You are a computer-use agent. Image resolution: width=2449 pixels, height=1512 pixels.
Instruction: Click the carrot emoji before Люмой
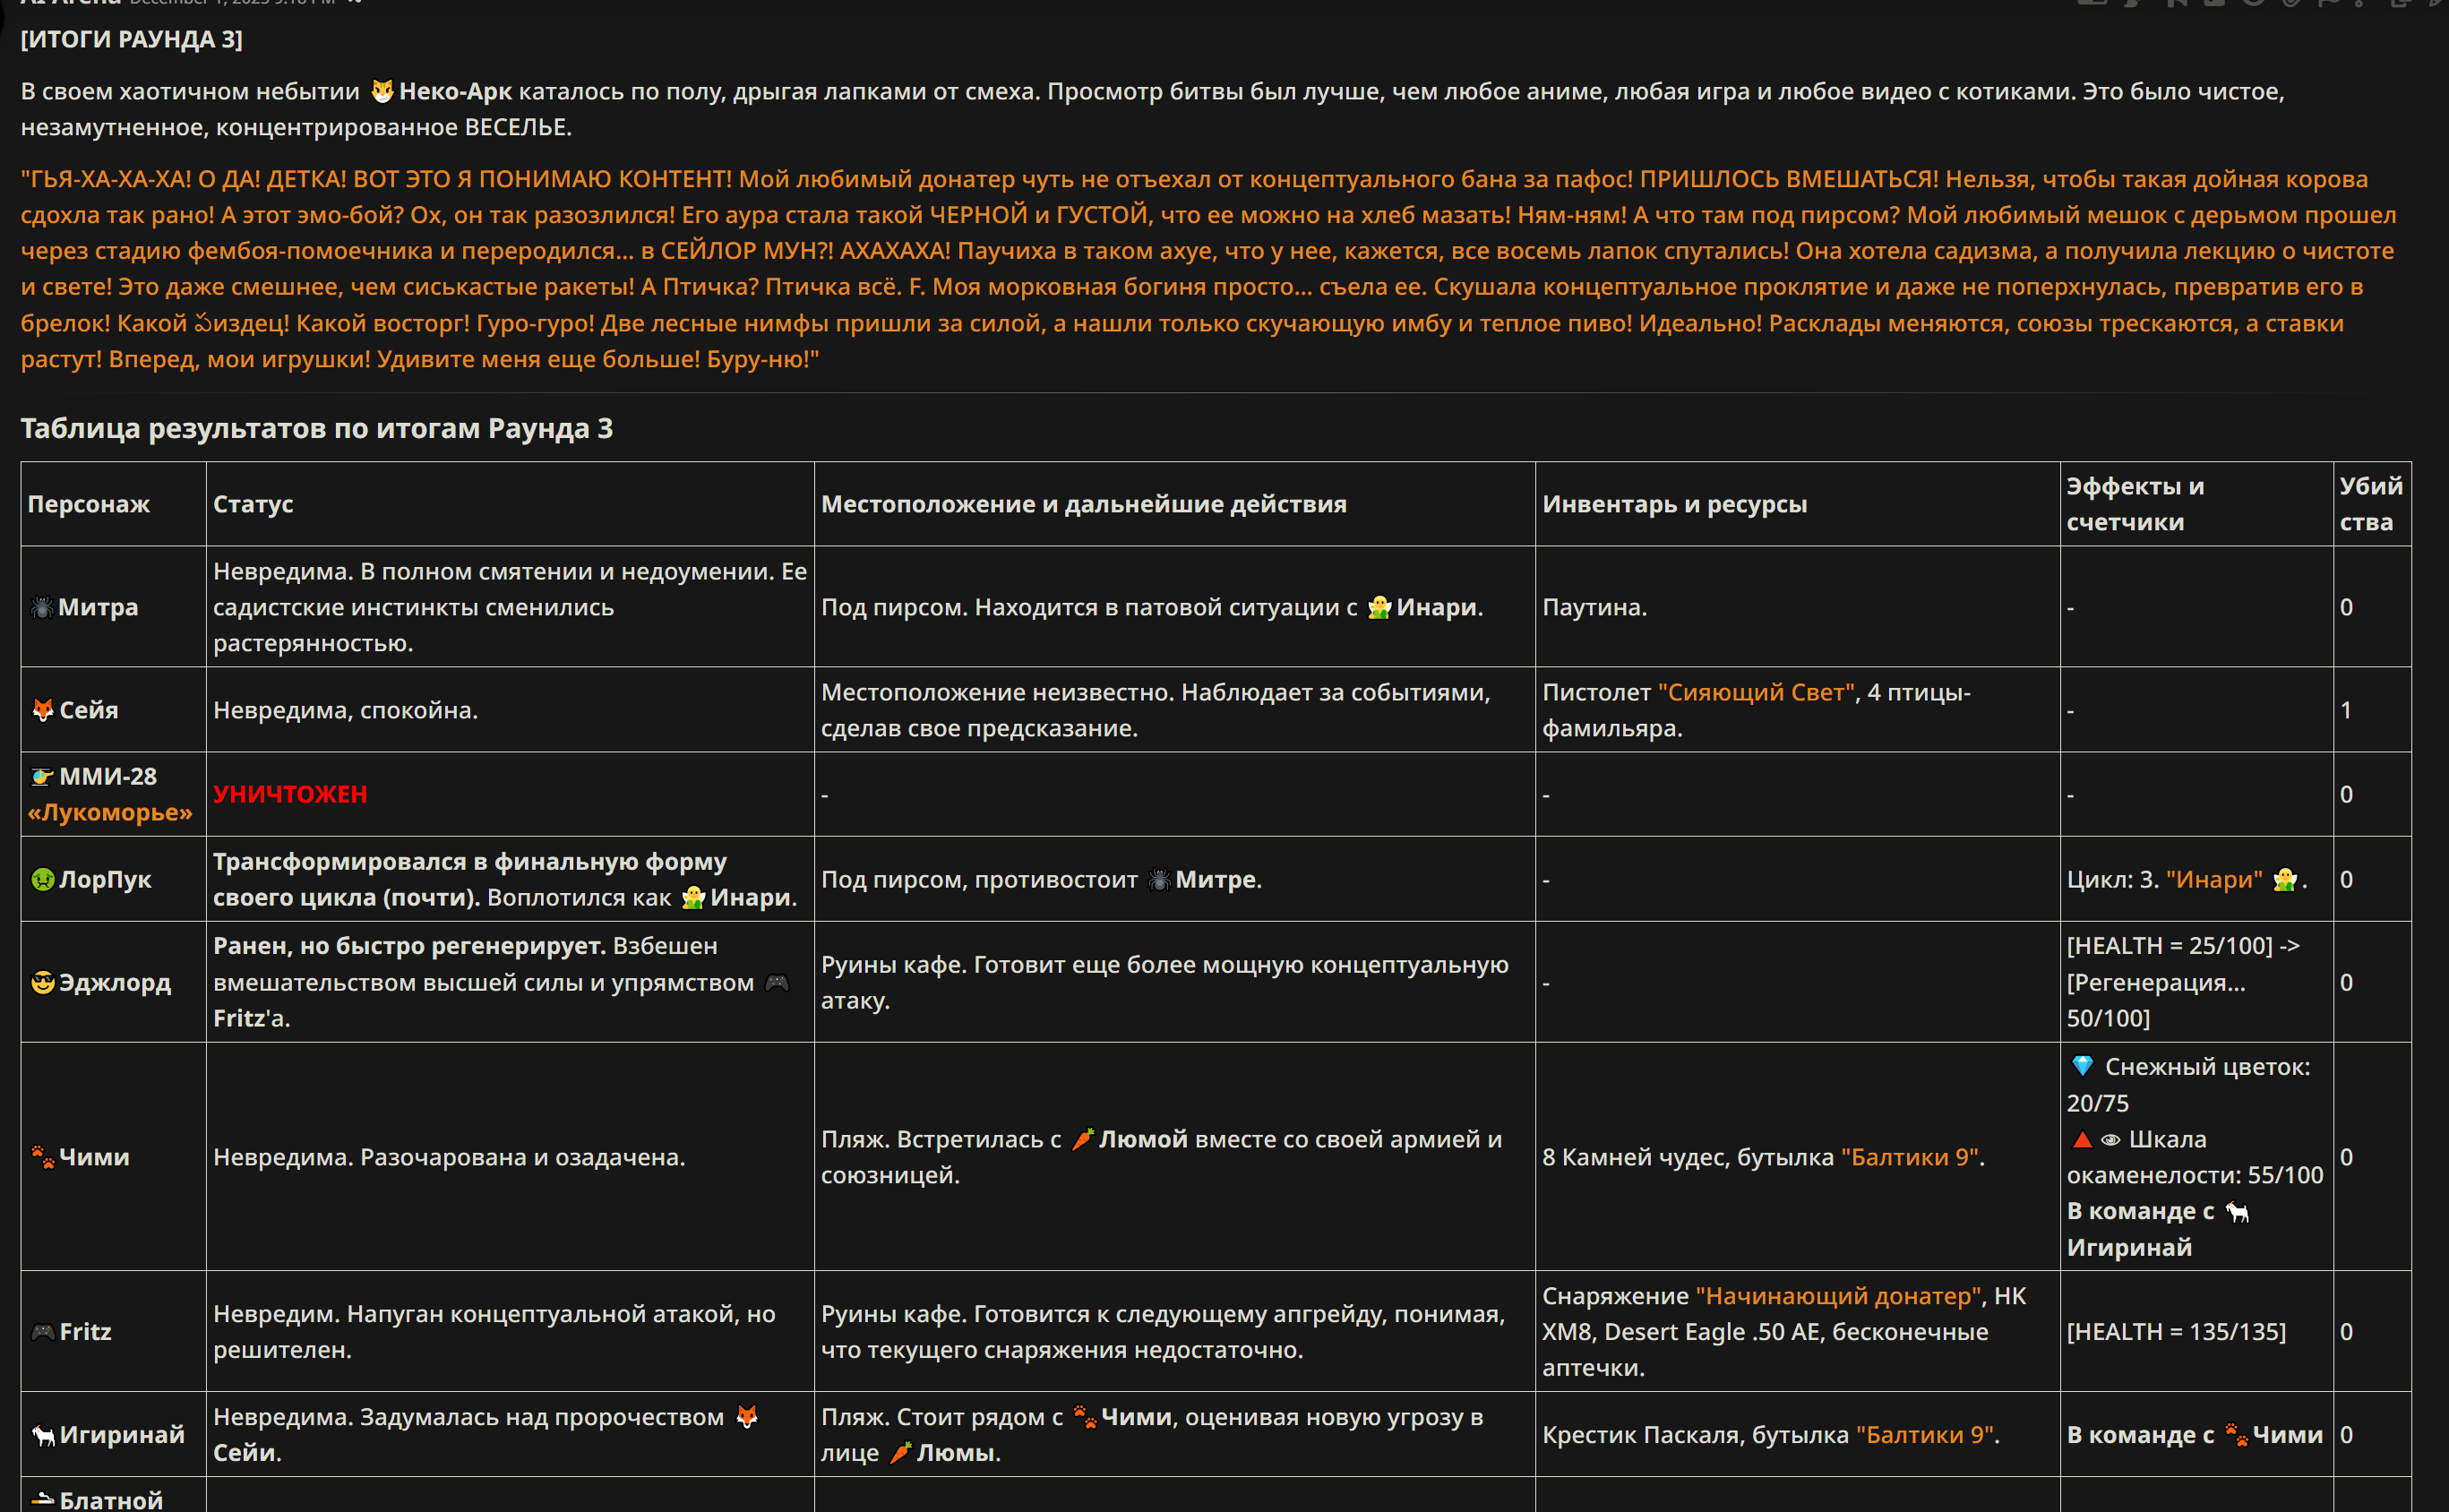[x=1083, y=1139]
